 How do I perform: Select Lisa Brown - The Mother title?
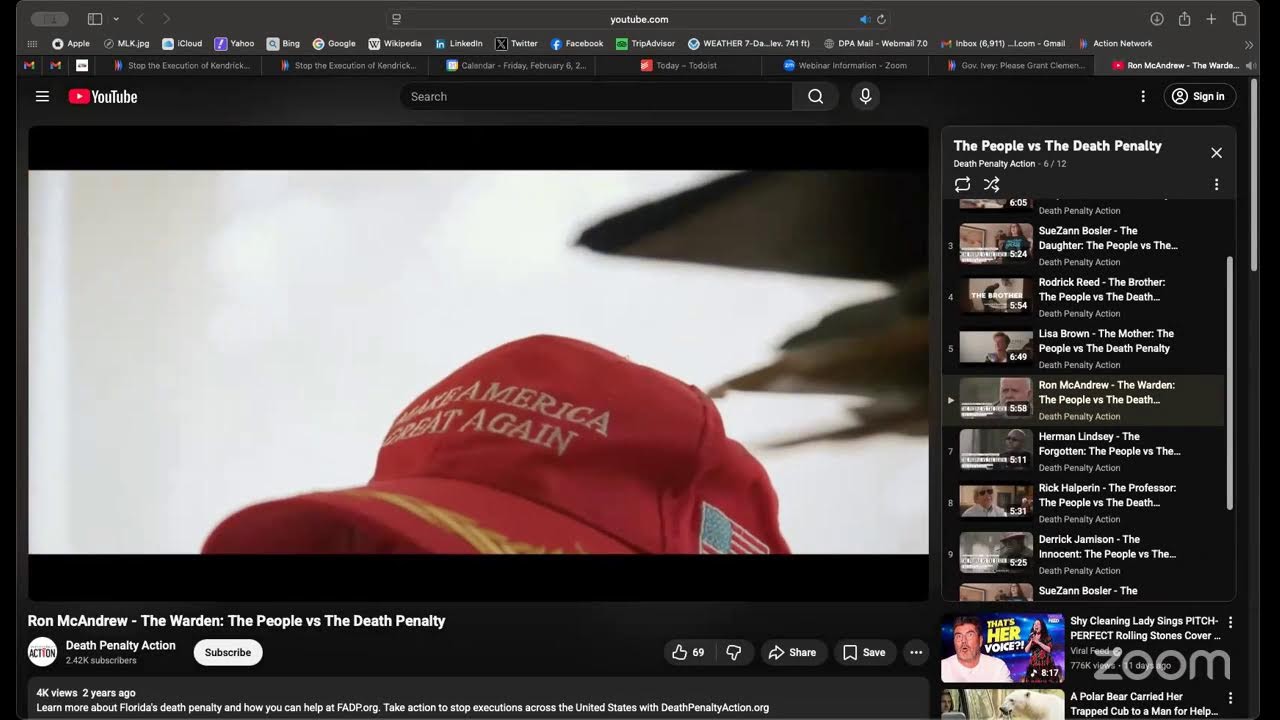tap(1106, 341)
